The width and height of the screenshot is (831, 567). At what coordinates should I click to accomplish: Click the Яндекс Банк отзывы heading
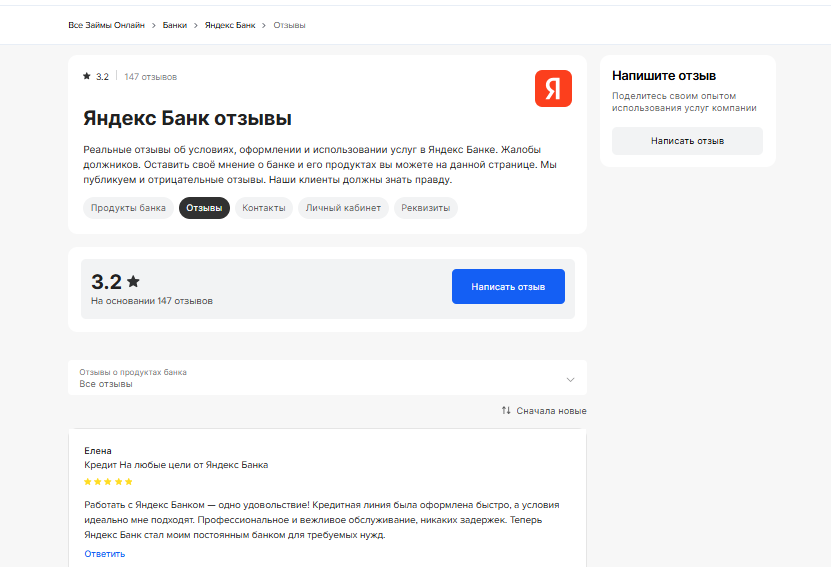point(187,118)
